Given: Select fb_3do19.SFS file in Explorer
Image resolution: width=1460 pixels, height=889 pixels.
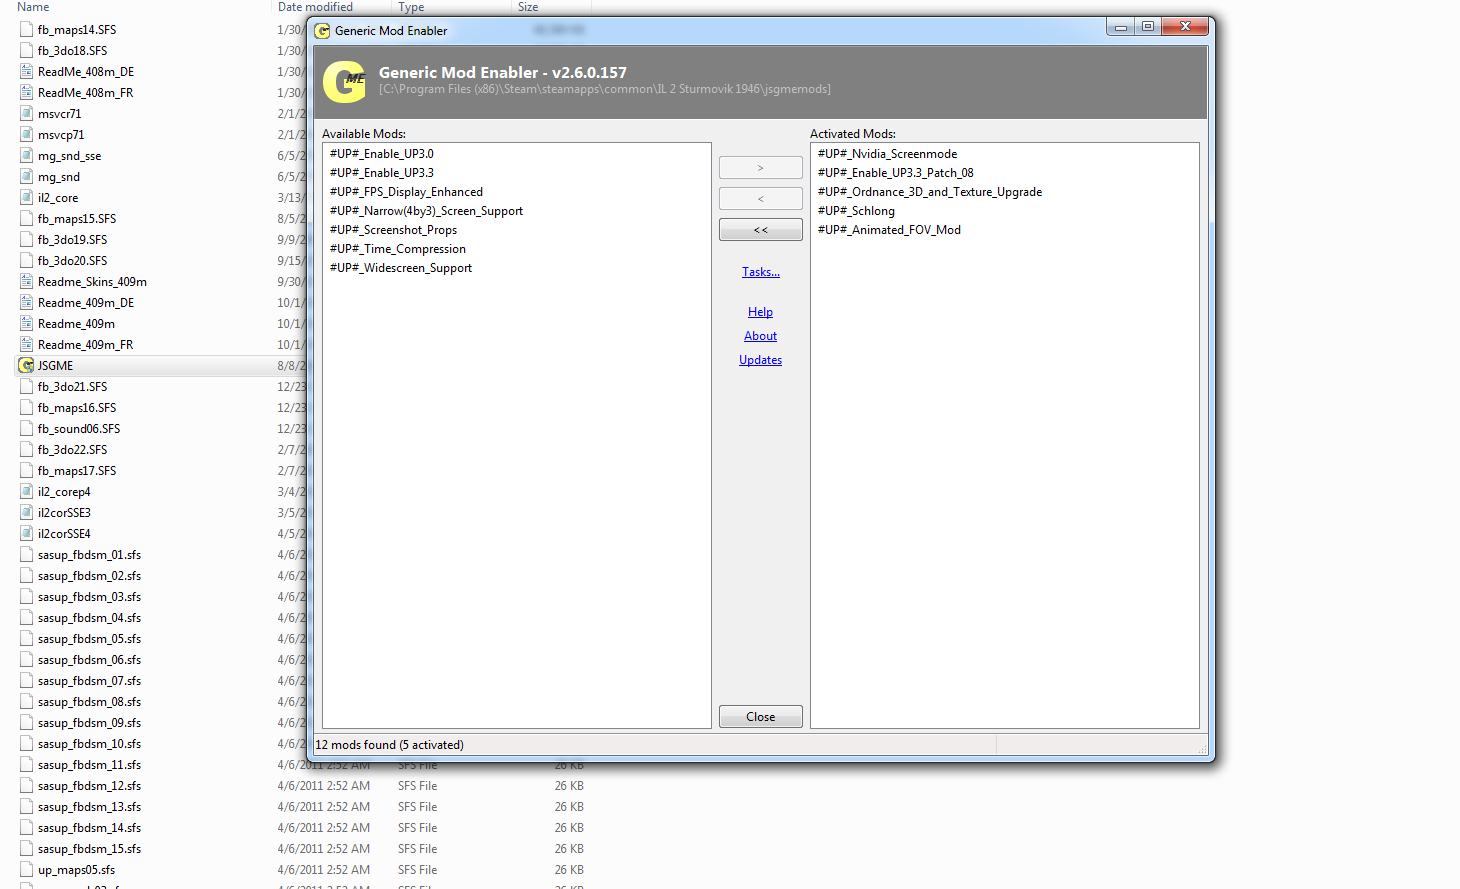Looking at the screenshot, I should [72, 240].
